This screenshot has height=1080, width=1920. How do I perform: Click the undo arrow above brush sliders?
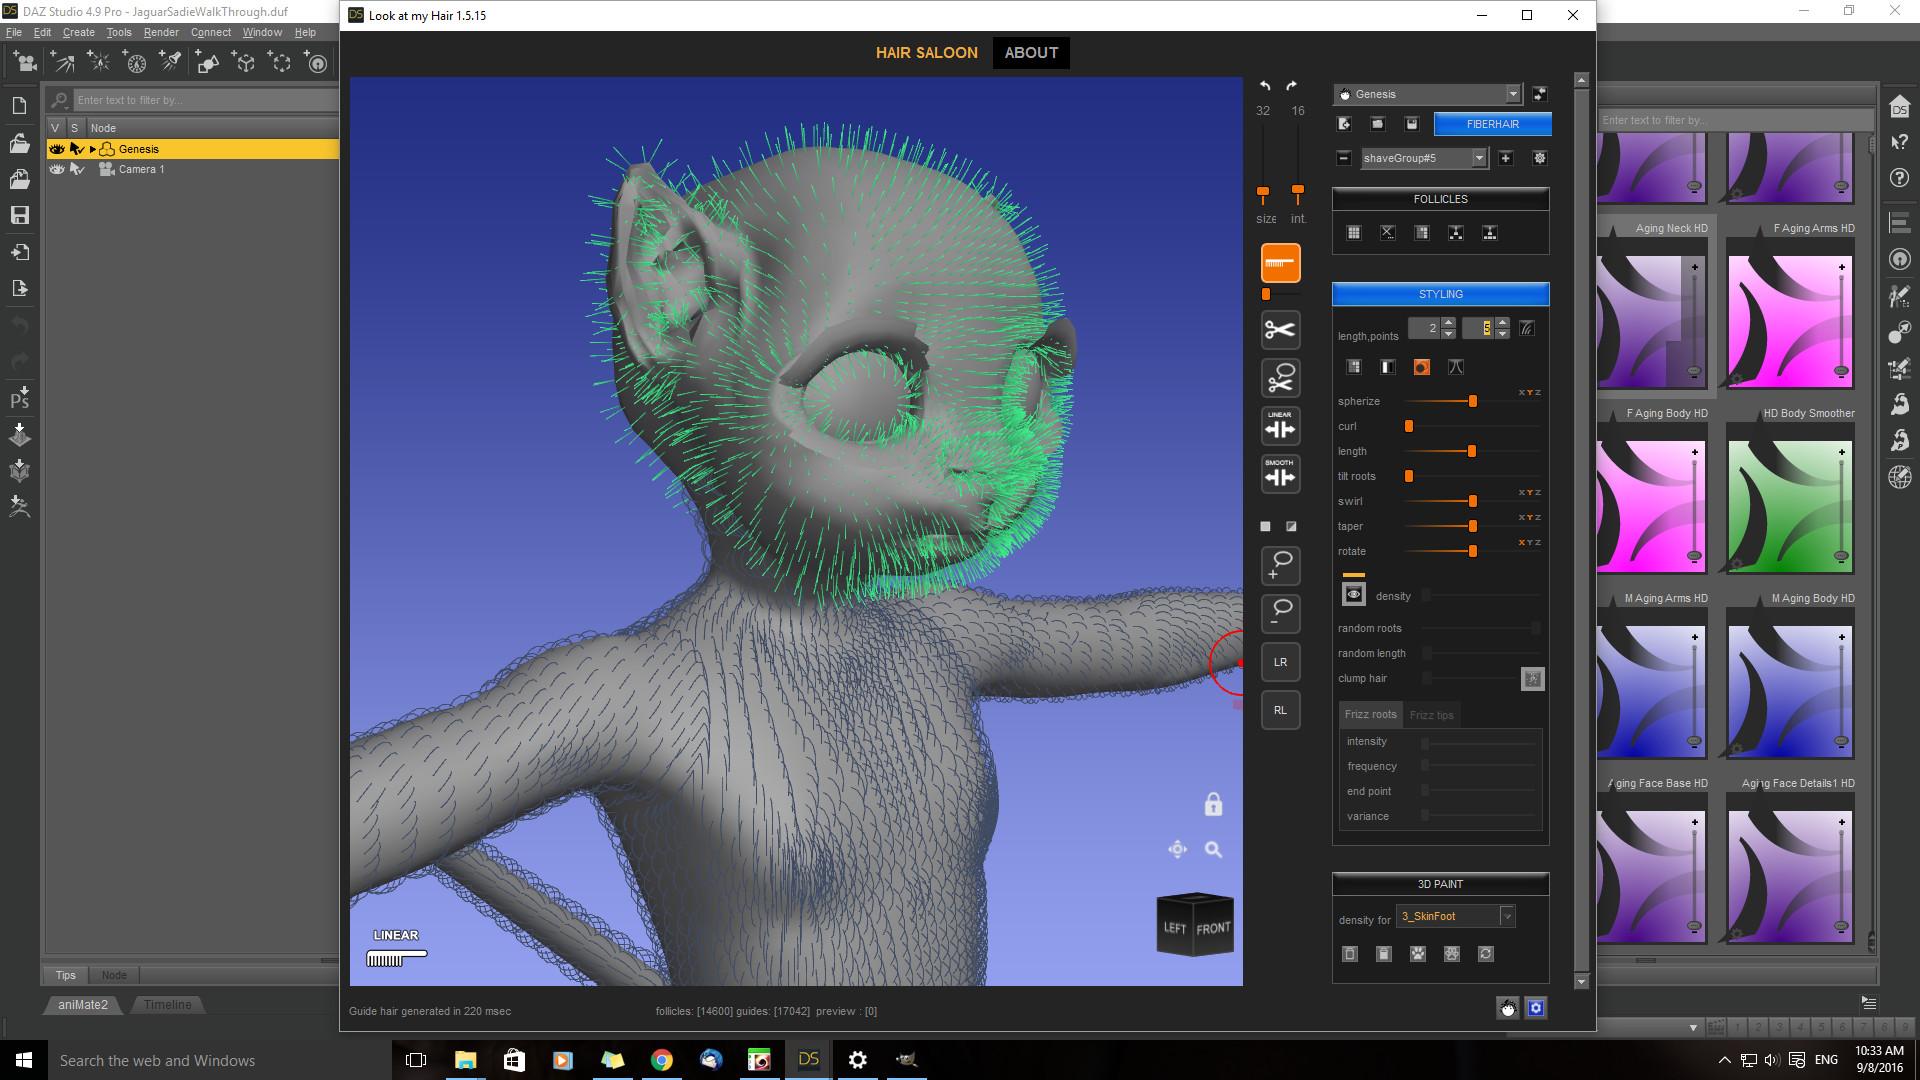[1265, 86]
